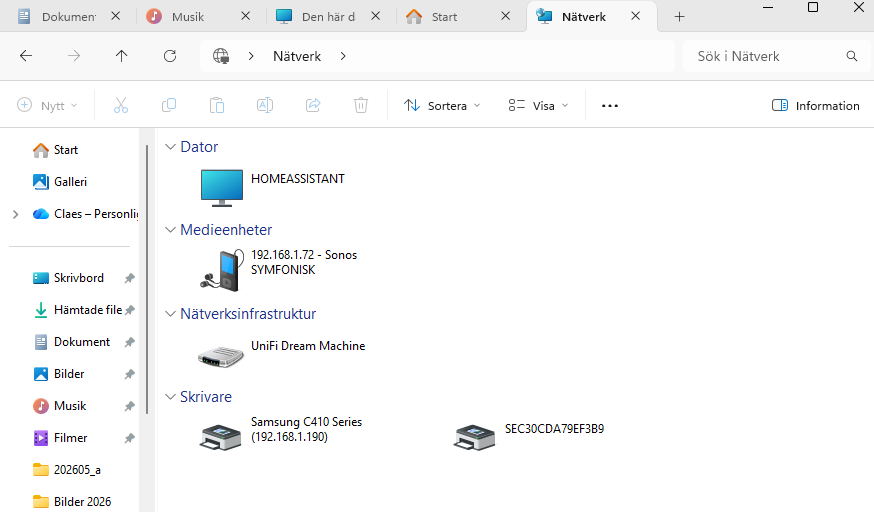Screen dimensions: 874x512
Task: Click the pin icon next to Skrivbord
Action: click(x=129, y=278)
